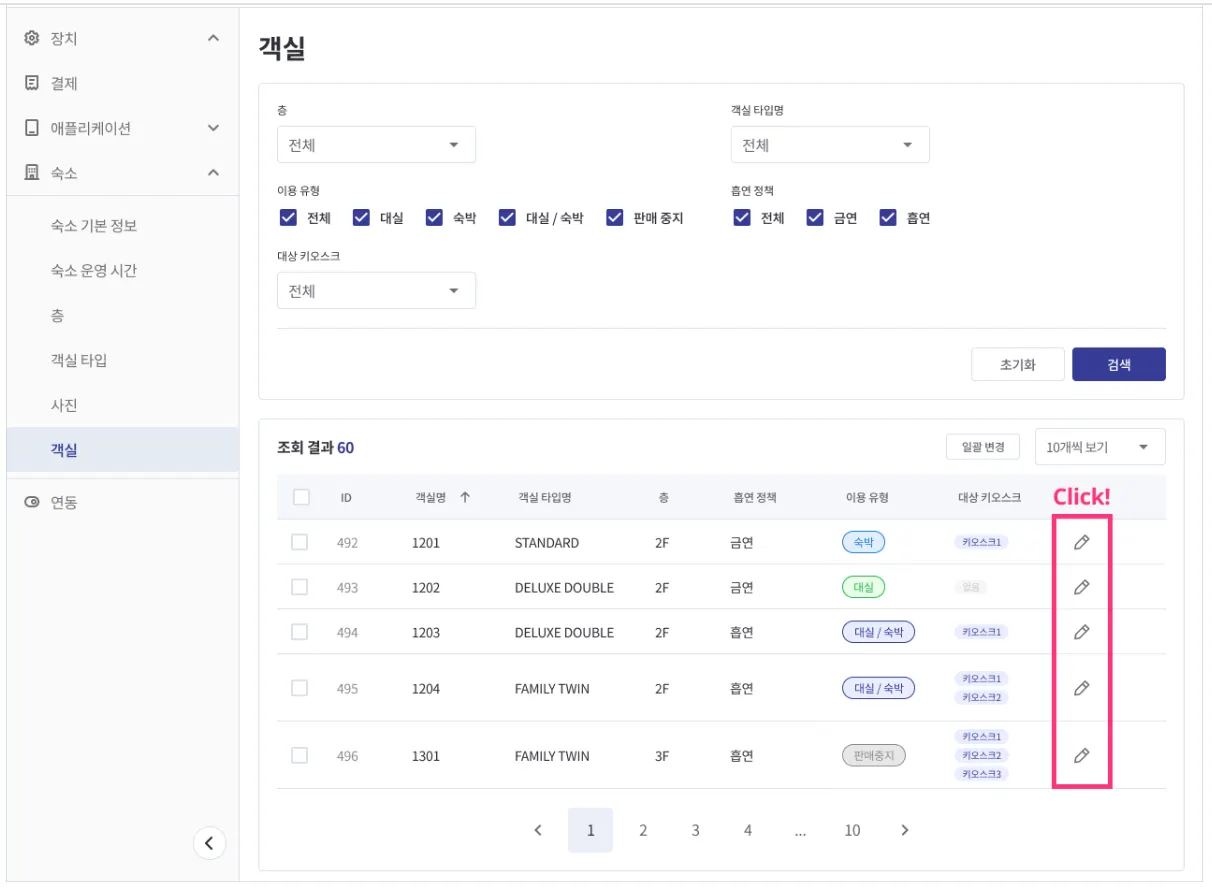The height and width of the screenshot is (895, 1212).
Task: Check the row checkbox for ID 493
Action: click(x=299, y=587)
